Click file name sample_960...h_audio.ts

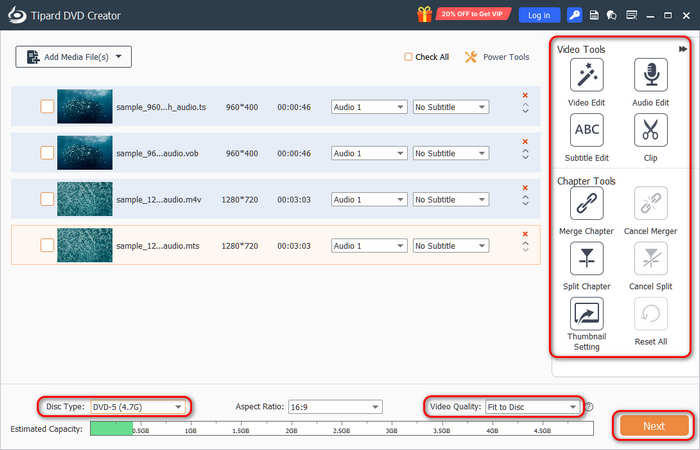click(x=161, y=107)
